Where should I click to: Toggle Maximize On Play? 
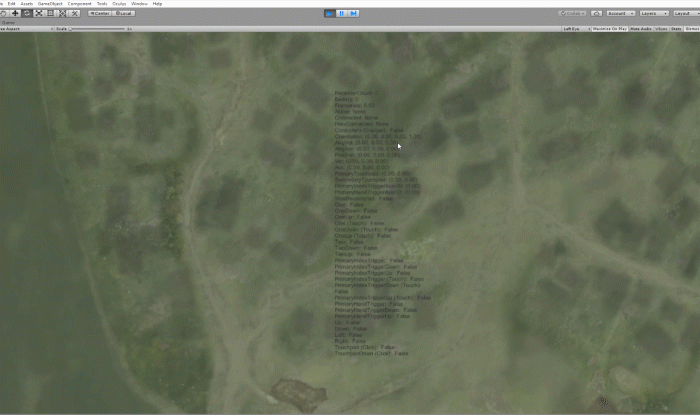coord(608,29)
